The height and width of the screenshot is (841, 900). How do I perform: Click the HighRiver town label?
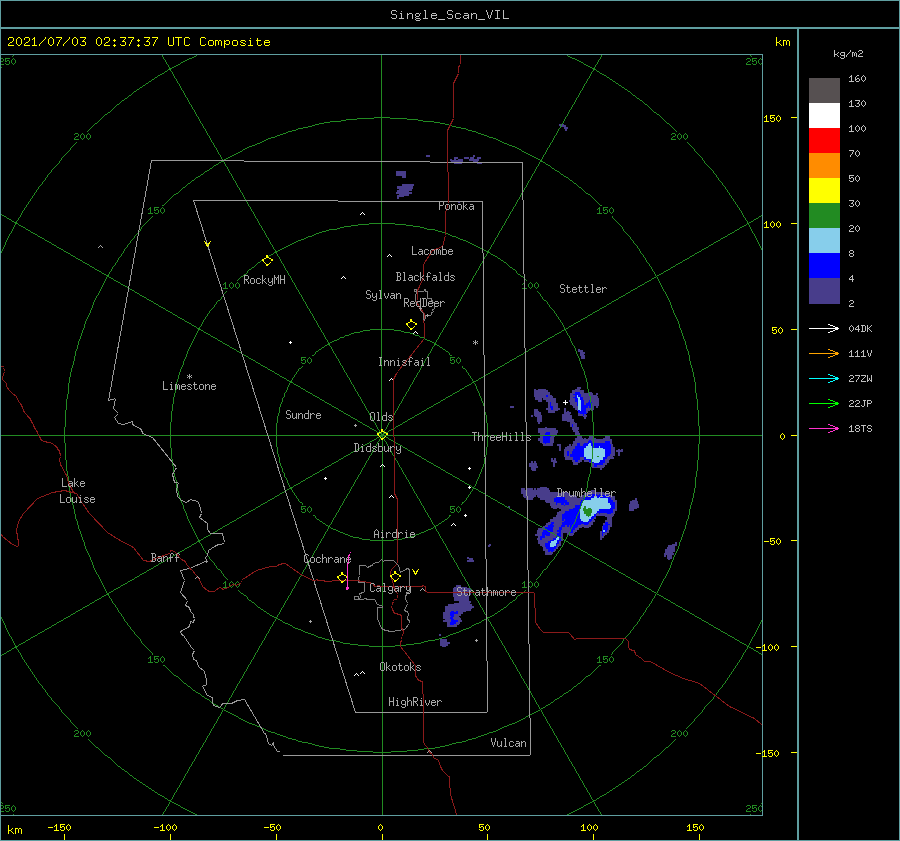coord(415,702)
